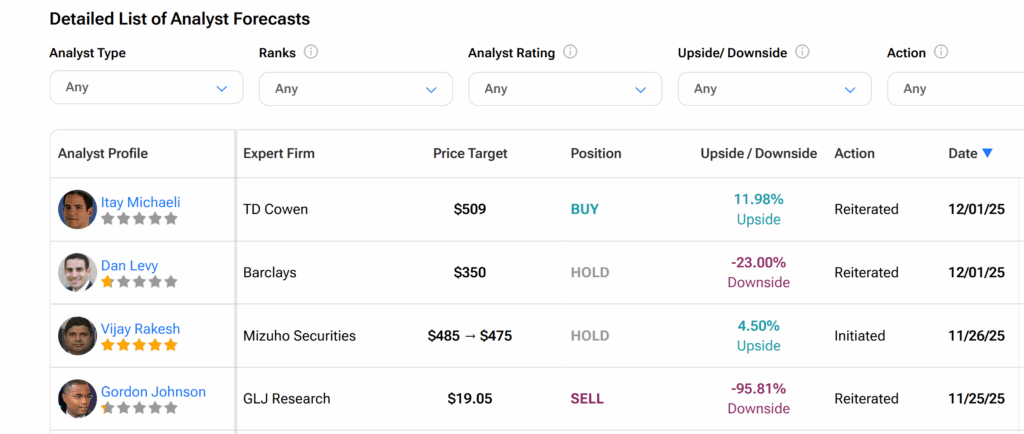Click info icon beside Upside/ Downside filter
This screenshot has width=1024, height=434.
coord(802,53)
